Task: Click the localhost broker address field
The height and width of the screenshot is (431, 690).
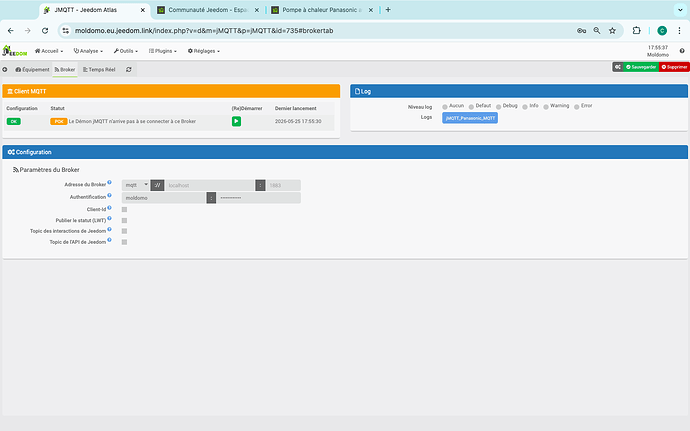Action: coord(210,185)
